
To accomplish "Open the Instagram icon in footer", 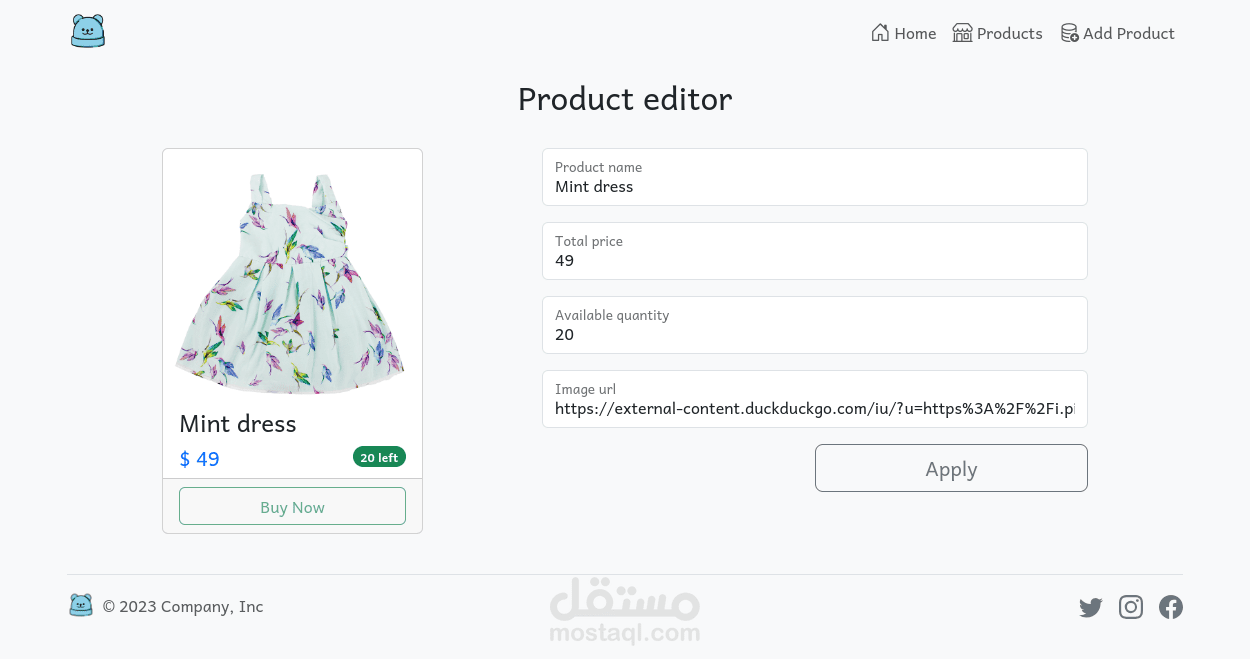I will point(1131,607).
